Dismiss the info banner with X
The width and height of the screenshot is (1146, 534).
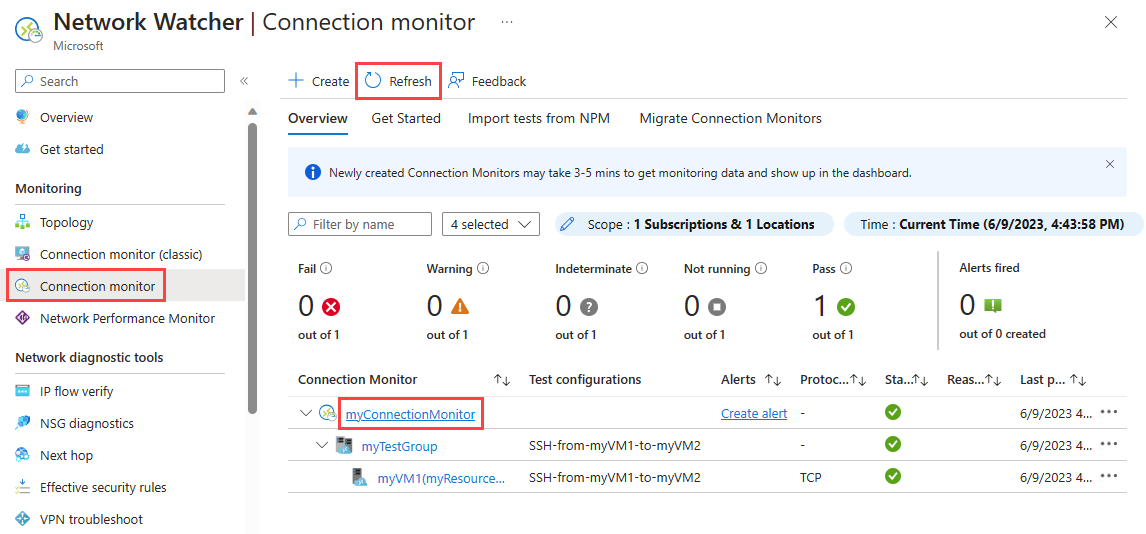click(1109, 164)
